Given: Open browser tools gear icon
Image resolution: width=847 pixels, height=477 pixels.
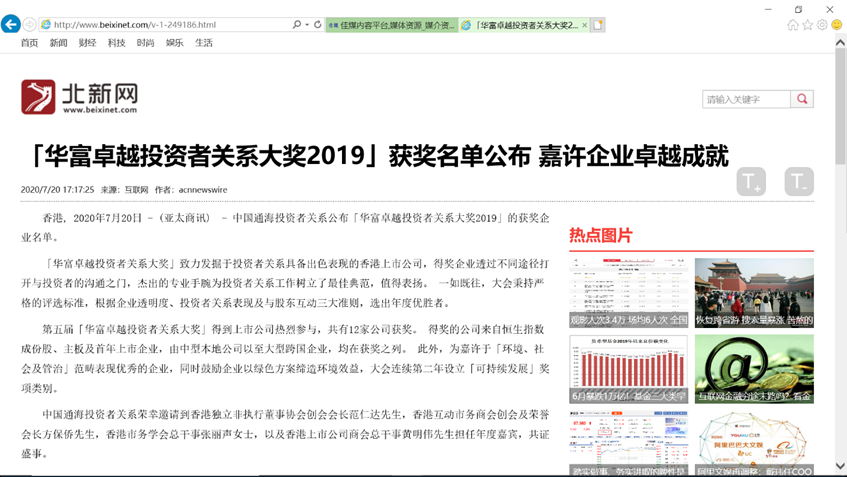Looking at the screenshot, I should click(822, 25).
